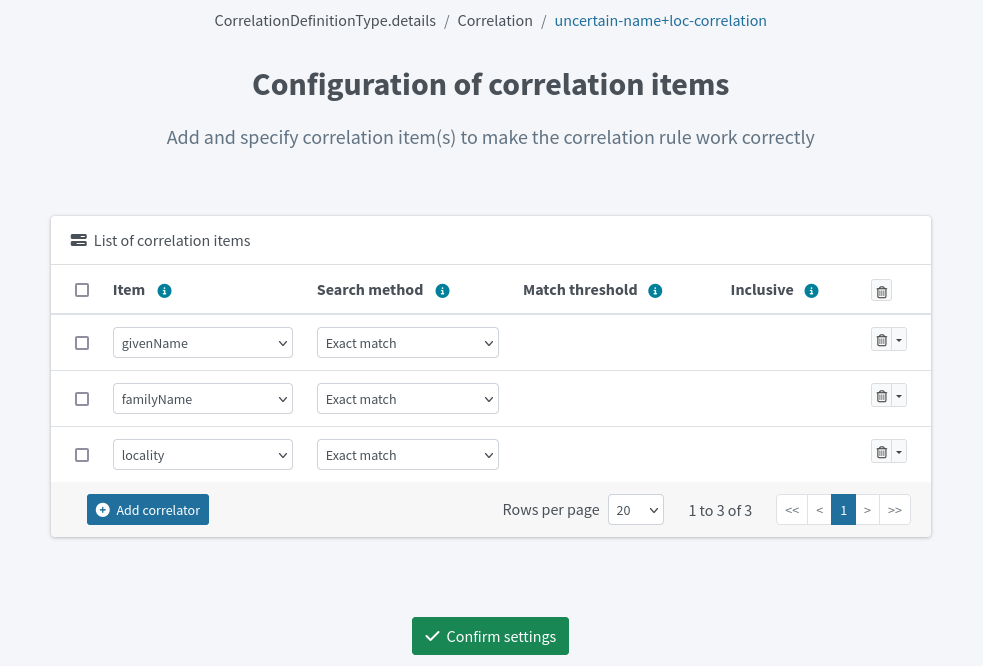
Task: Click the list icon beside List of correlation items
Action: (78, 239)
